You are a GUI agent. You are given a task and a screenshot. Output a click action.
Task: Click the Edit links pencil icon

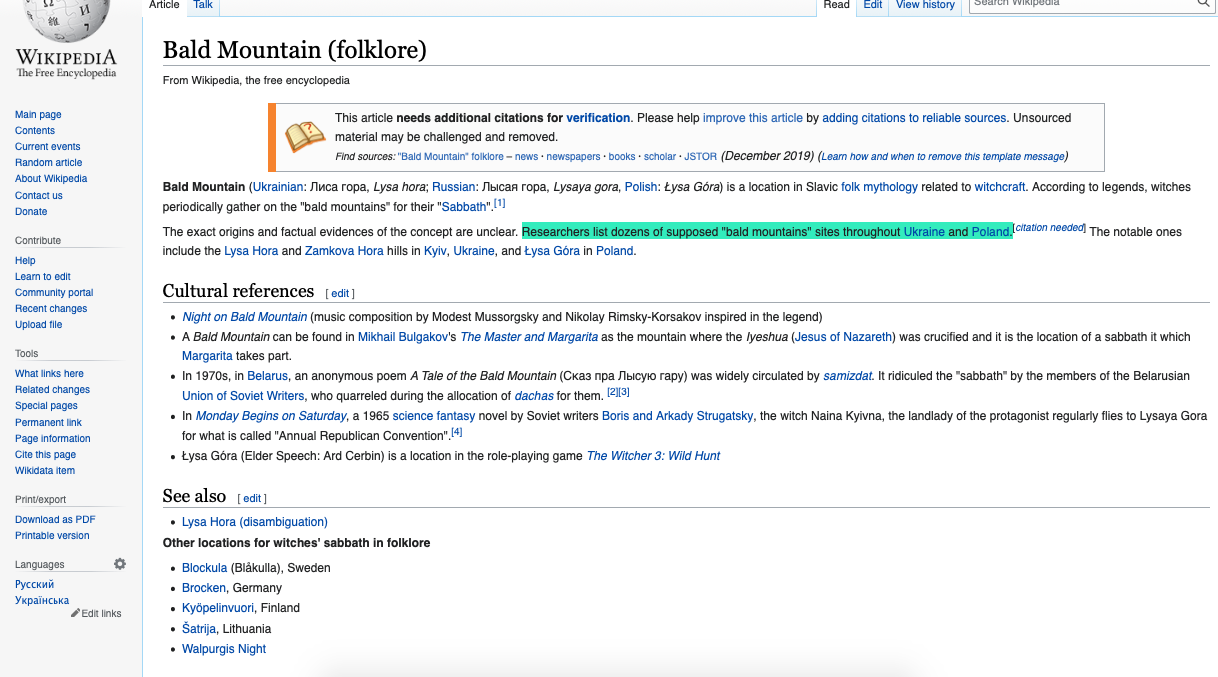[75, 613]
